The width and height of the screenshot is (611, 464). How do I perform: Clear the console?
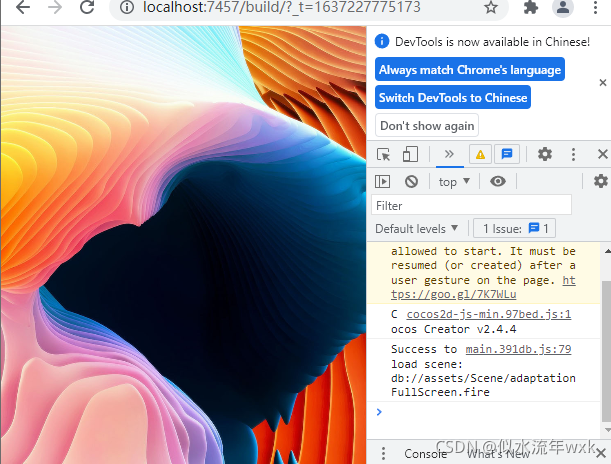pyautogui.click(x=411, y=182)
